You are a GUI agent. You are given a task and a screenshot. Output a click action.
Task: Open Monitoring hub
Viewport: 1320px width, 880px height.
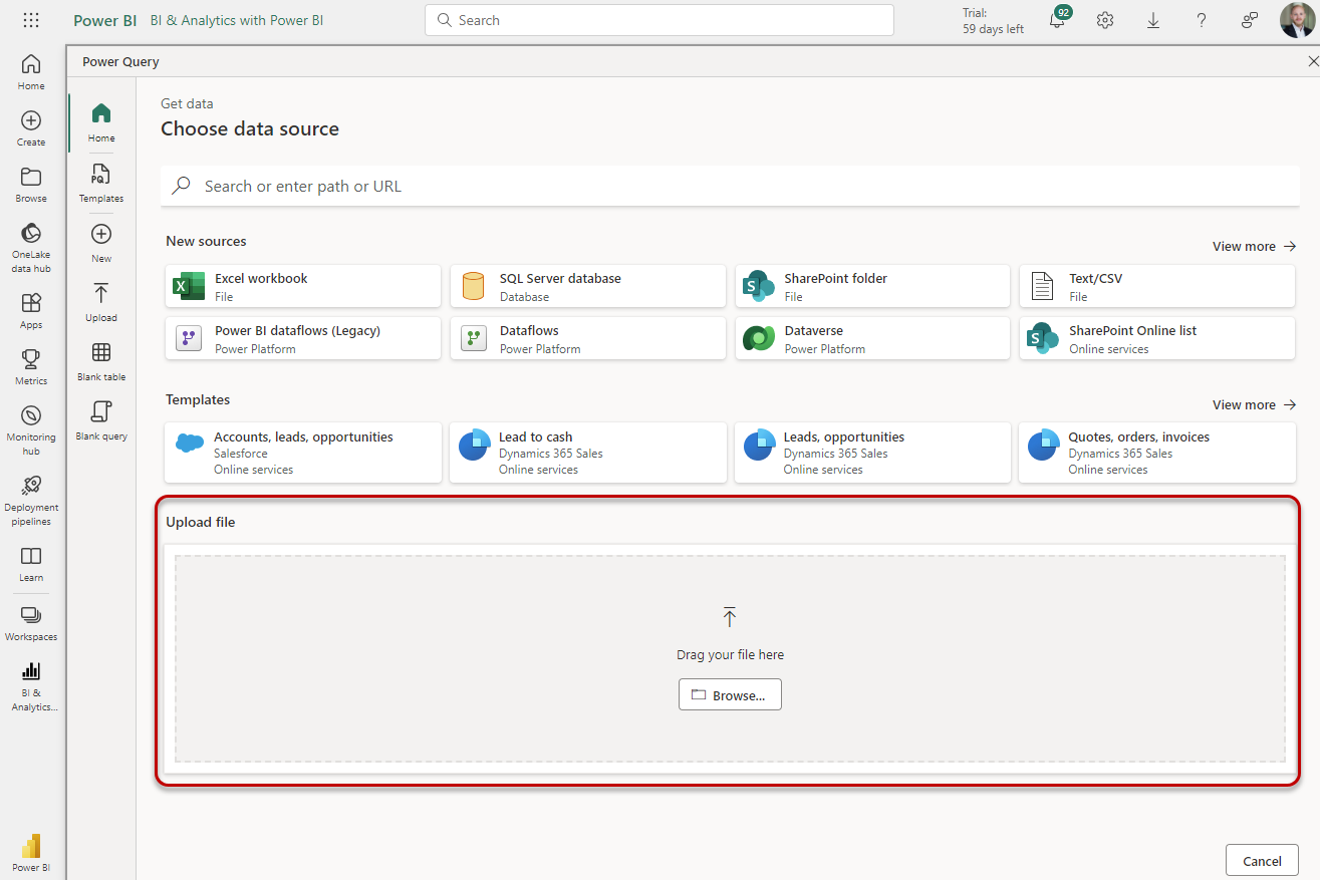[x=31, y=430]
